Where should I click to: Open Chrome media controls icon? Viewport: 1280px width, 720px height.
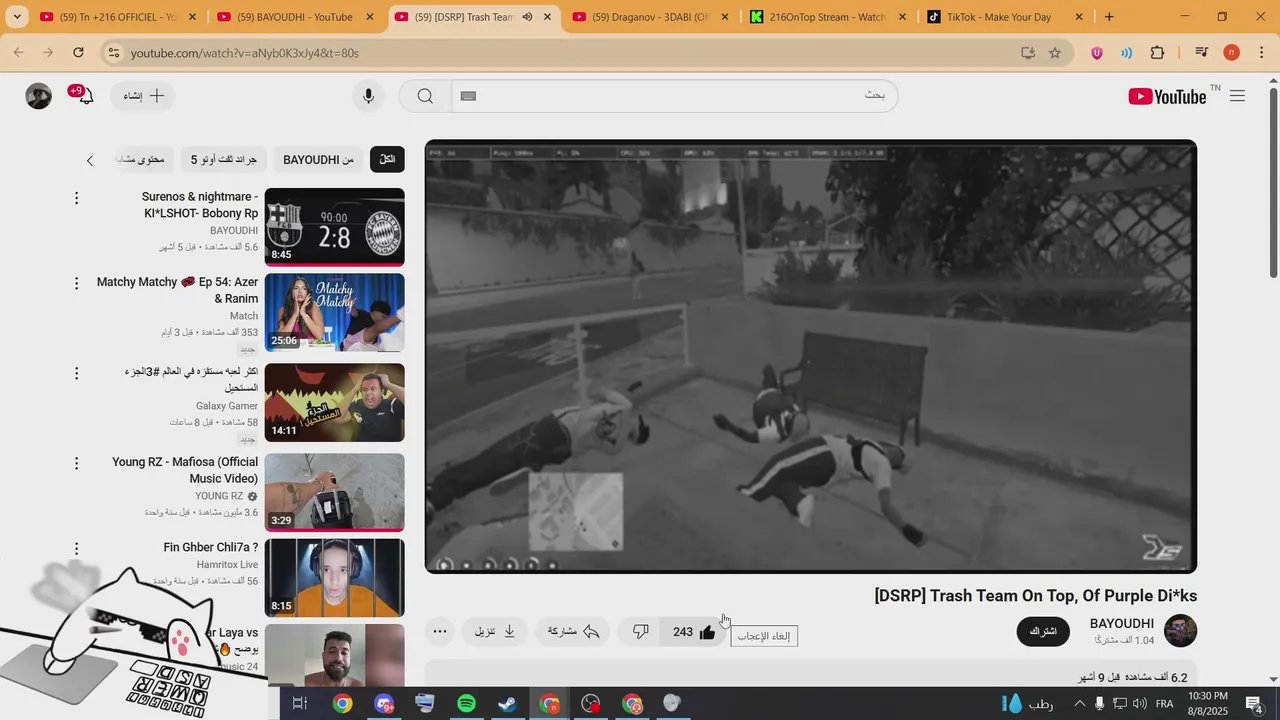[1202, 53]
